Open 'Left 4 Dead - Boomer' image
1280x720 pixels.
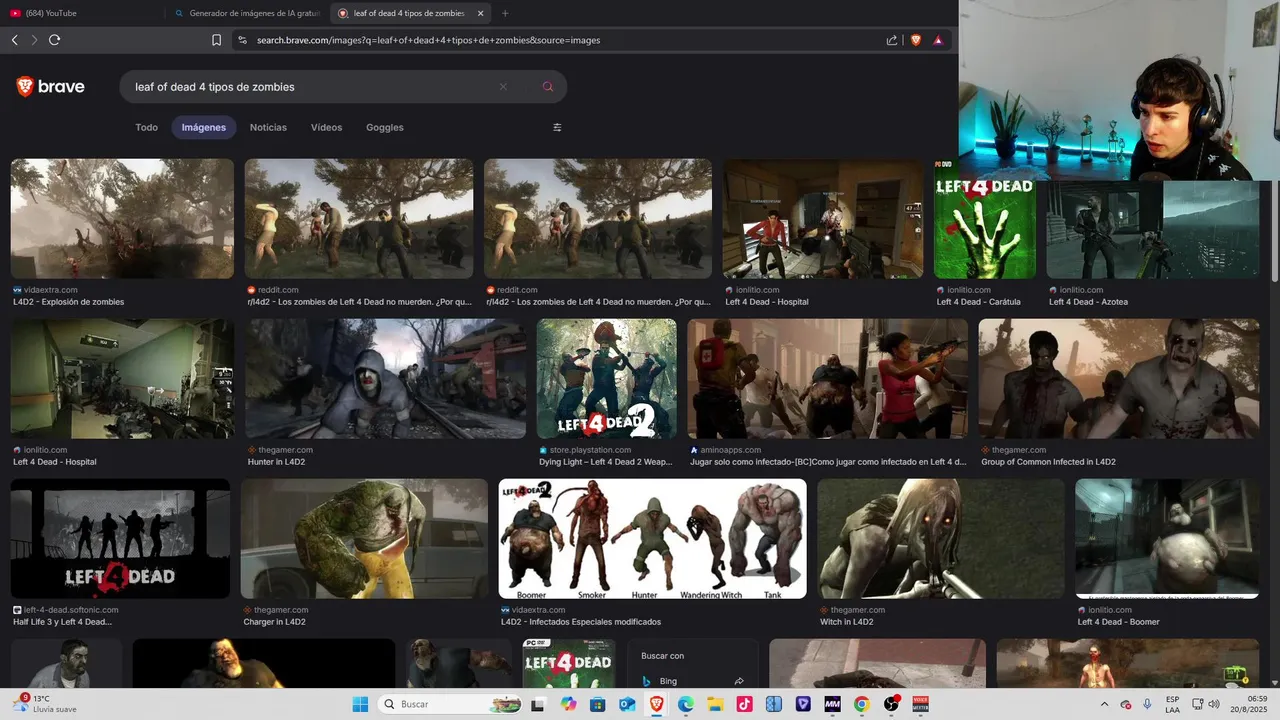pos(1167,538)
